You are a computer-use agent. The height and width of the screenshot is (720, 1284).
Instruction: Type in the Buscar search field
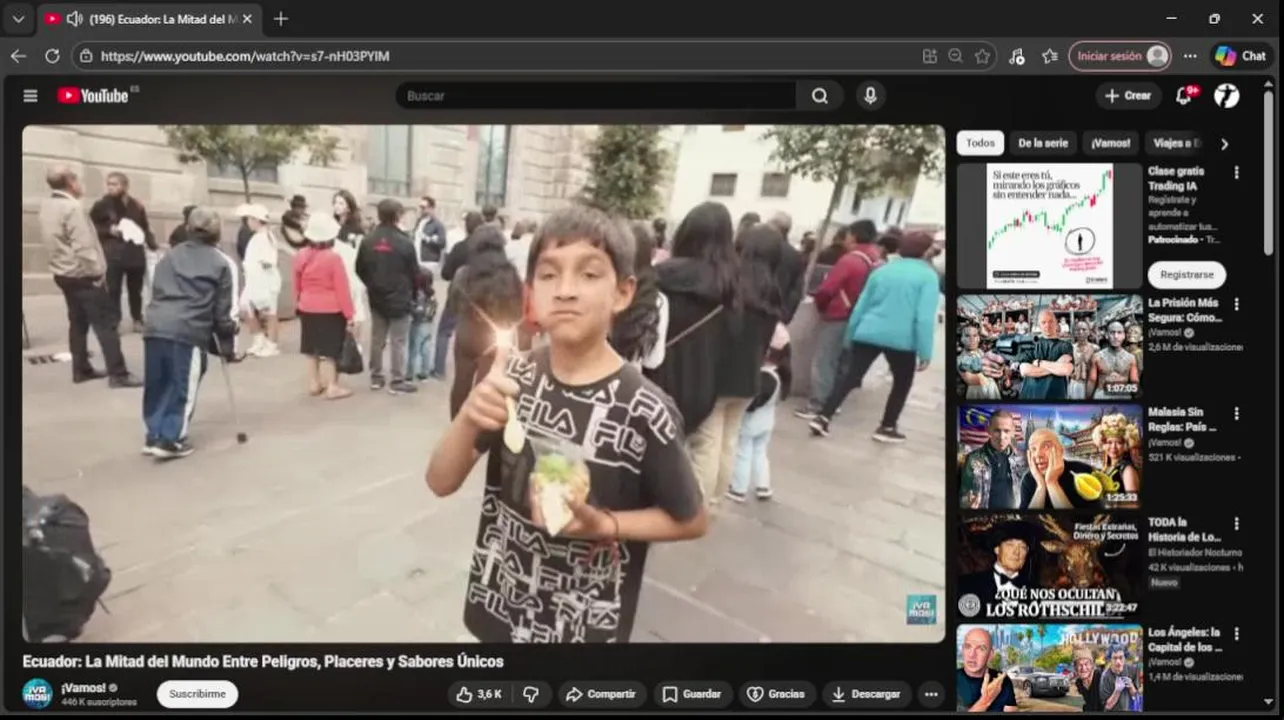click(x=596, y=96)
